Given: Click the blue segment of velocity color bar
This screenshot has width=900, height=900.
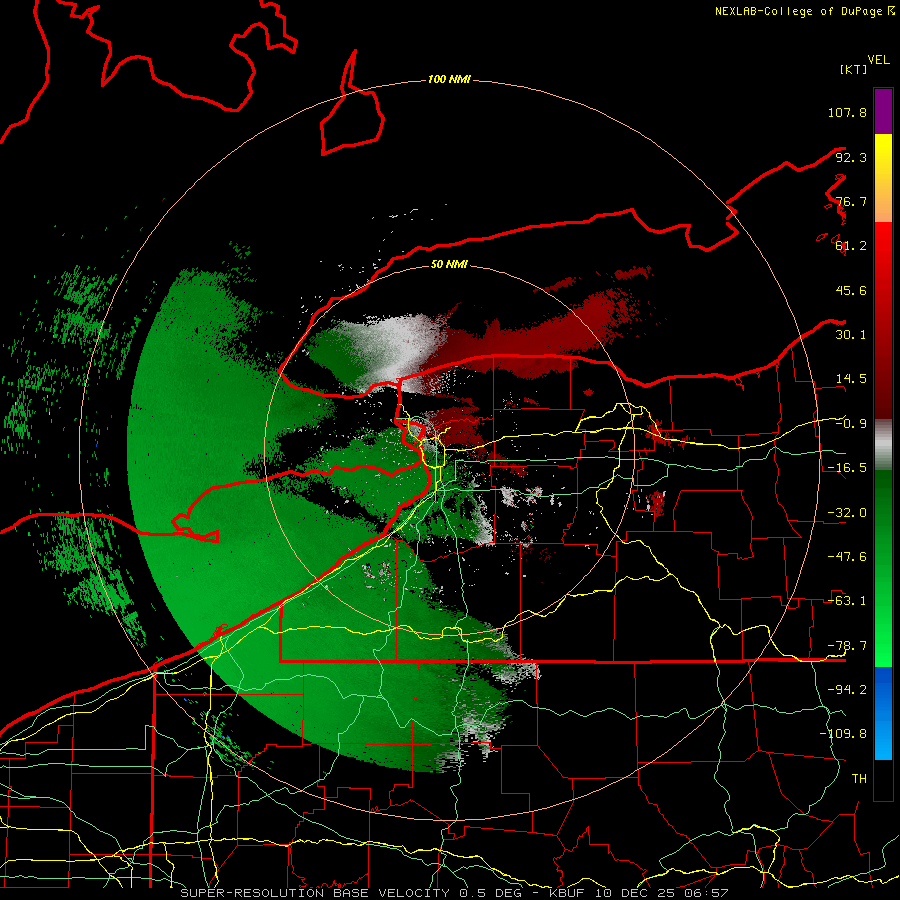Looking at the screenshot, I should [883, 713].
